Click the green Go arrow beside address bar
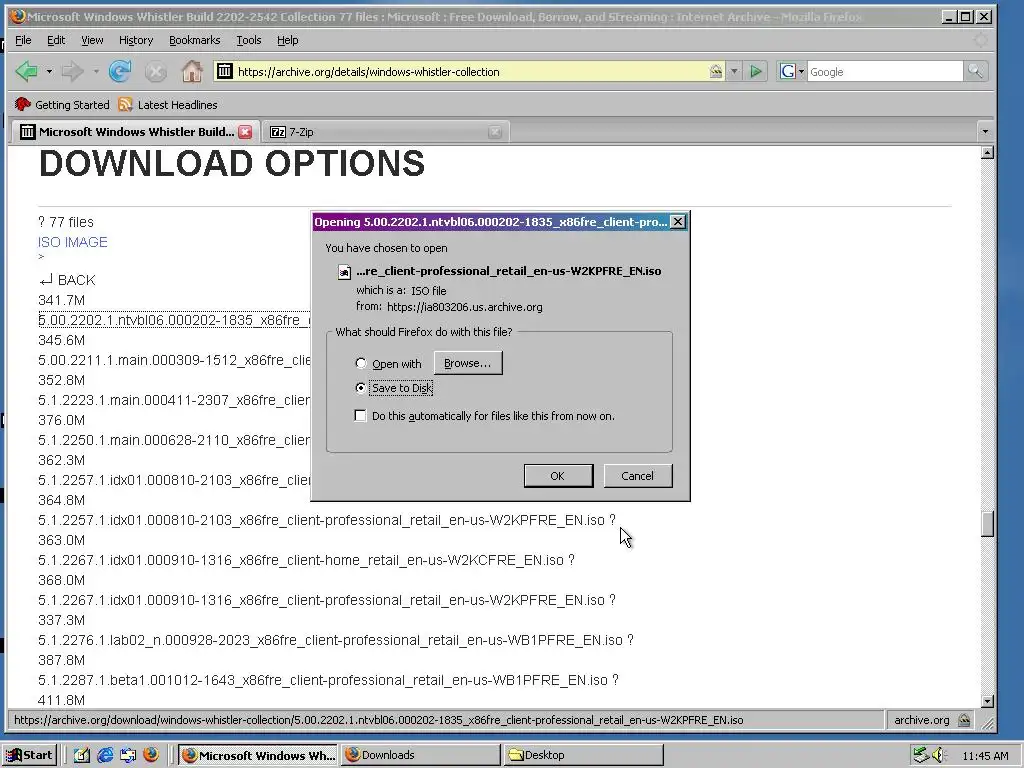Image resolution: width=1024 pixels, height=768 pixels. (x=756, y=71)
